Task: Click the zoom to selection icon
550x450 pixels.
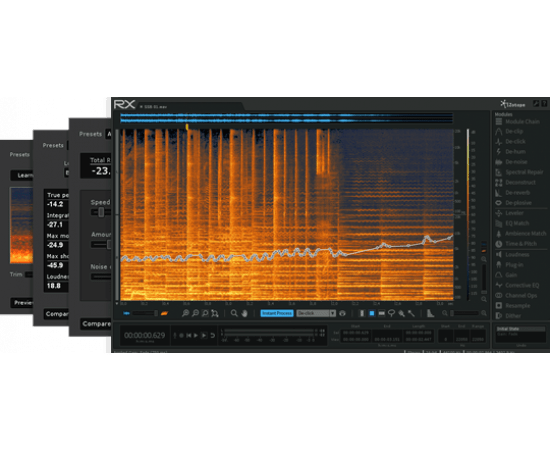Action: pyautogui.click(x=205, y=313)
